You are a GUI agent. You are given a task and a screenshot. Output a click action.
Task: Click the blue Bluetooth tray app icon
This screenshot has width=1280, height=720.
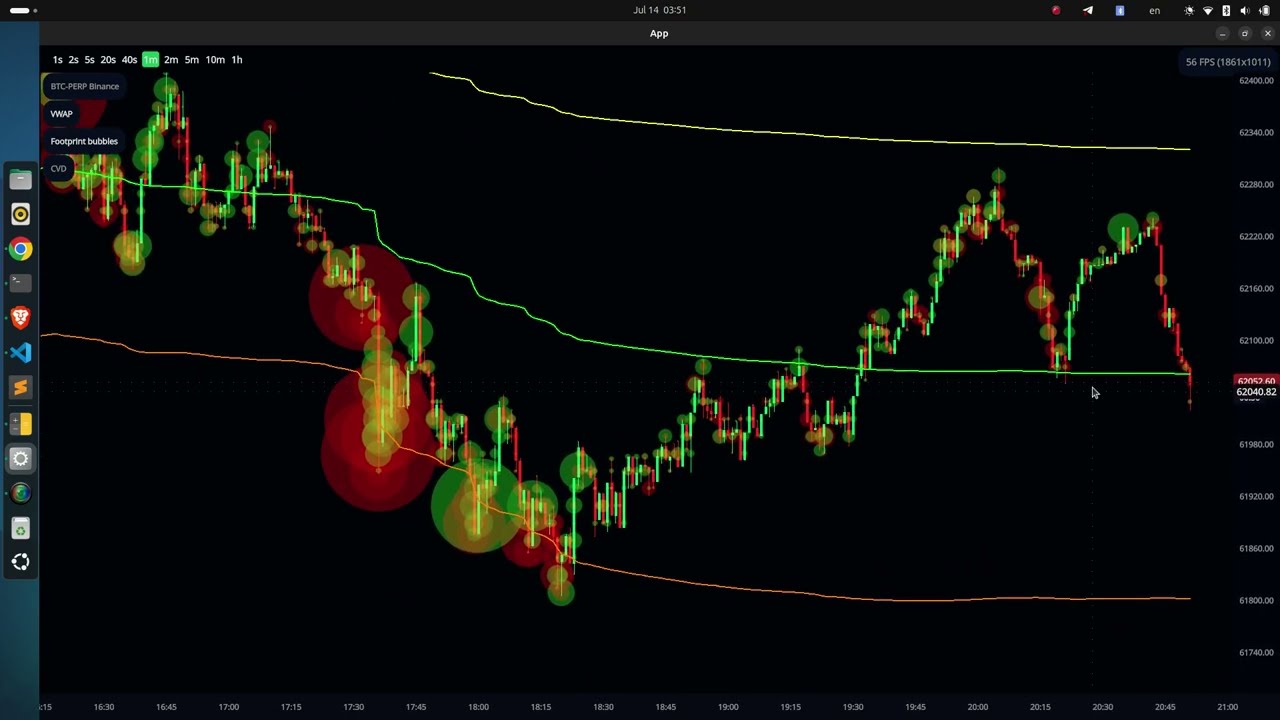pos(1120,10)
